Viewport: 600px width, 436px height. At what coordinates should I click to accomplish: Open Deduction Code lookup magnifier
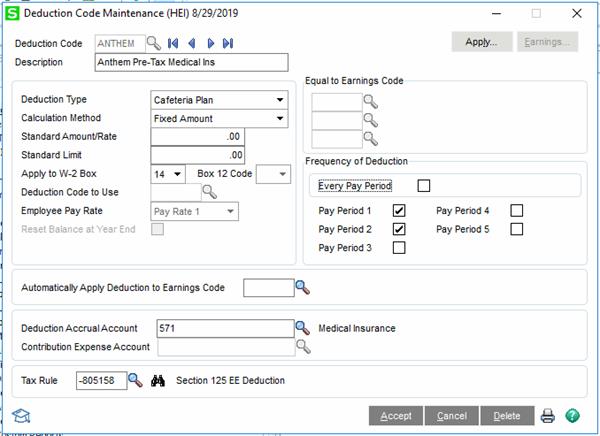tap(154, 43)
